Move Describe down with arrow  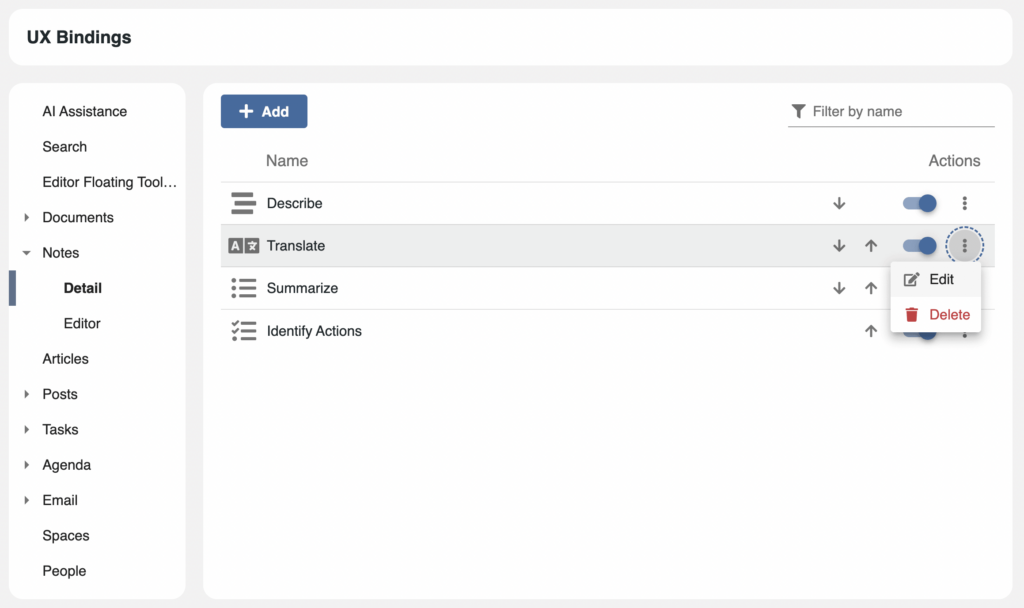click(x=839, y=203)
